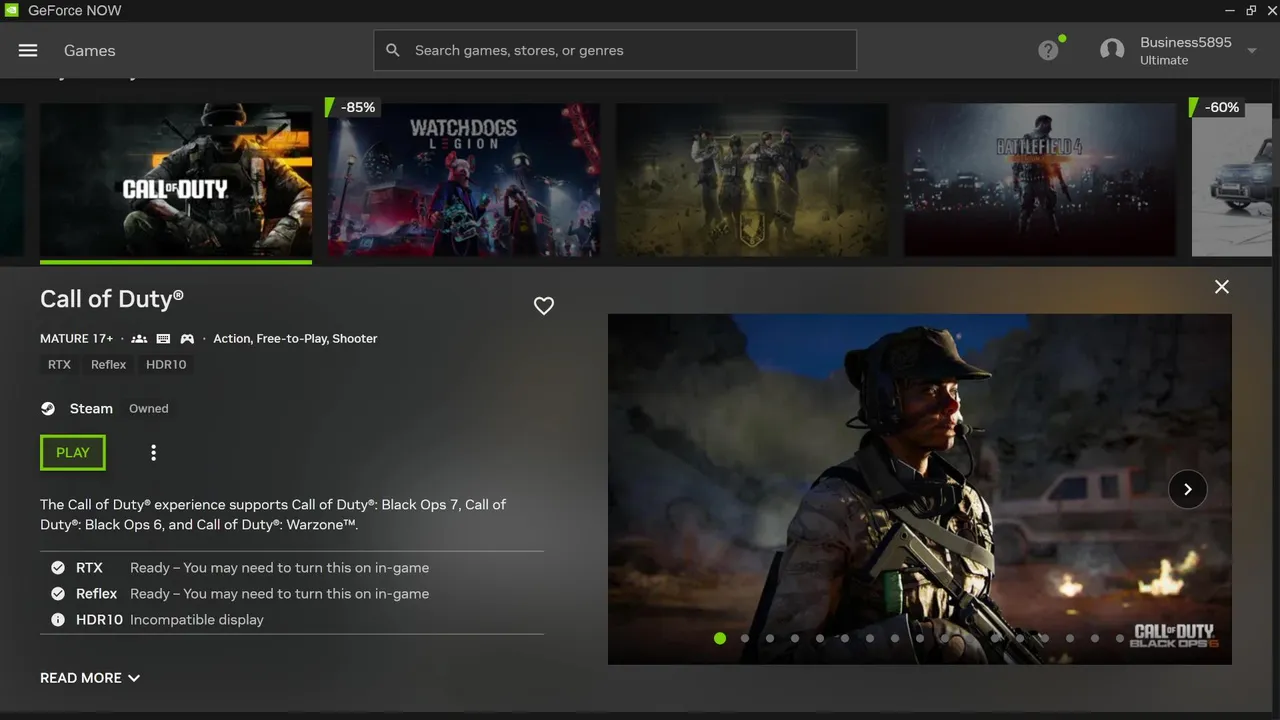1280x720 pixels.
Task: Click the multiplayer people icon
Action: 139,339
